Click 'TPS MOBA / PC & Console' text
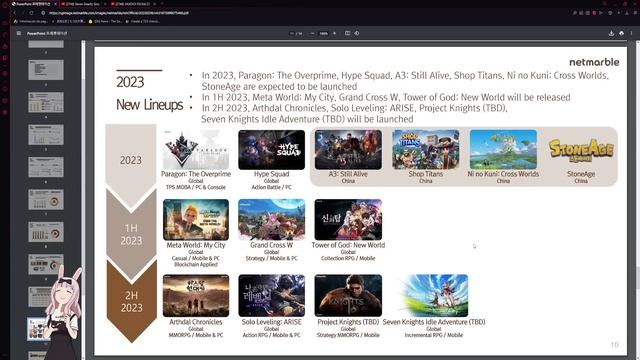640x360 pixels. pyautogui.click(x=196, y=187)
